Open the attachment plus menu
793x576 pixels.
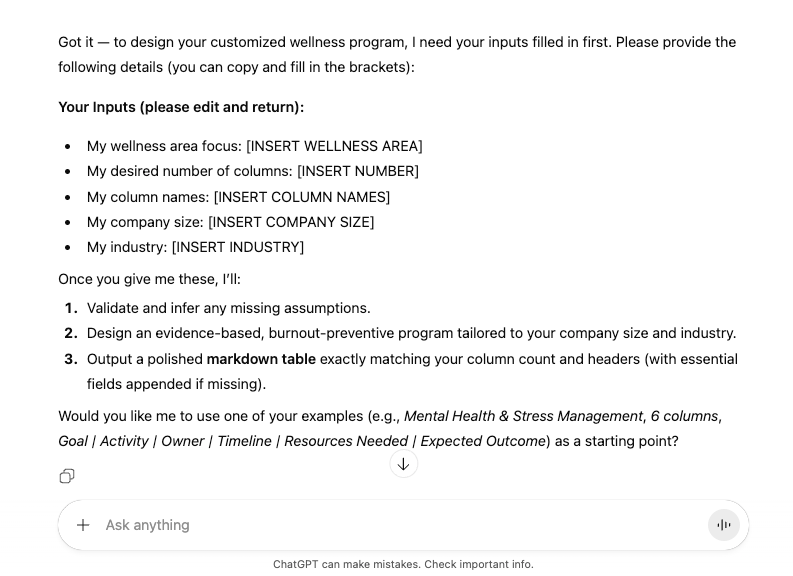pyautogui.click(x=83, y=525)
